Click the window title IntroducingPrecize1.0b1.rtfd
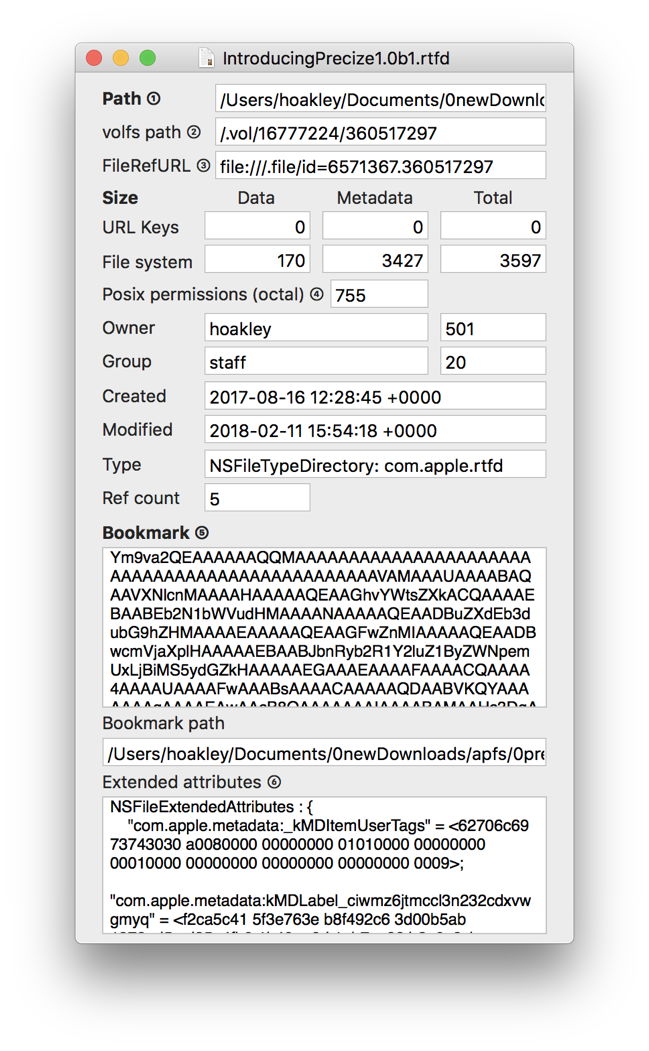649x1051 pixels. click(336, 58)
